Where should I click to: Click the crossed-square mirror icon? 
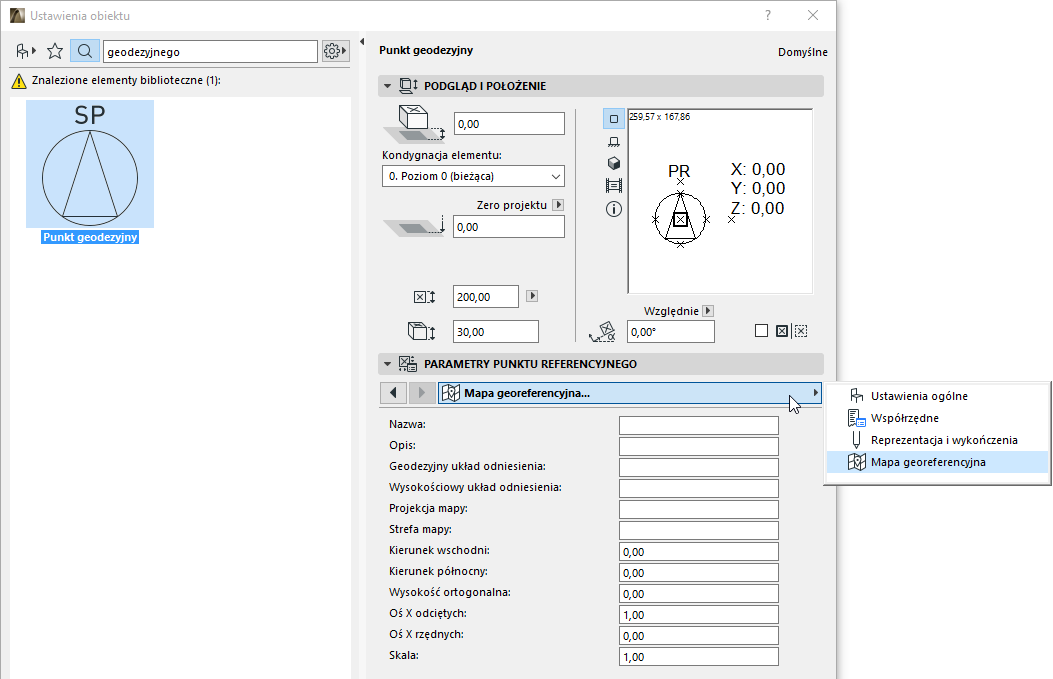(782, 330)
